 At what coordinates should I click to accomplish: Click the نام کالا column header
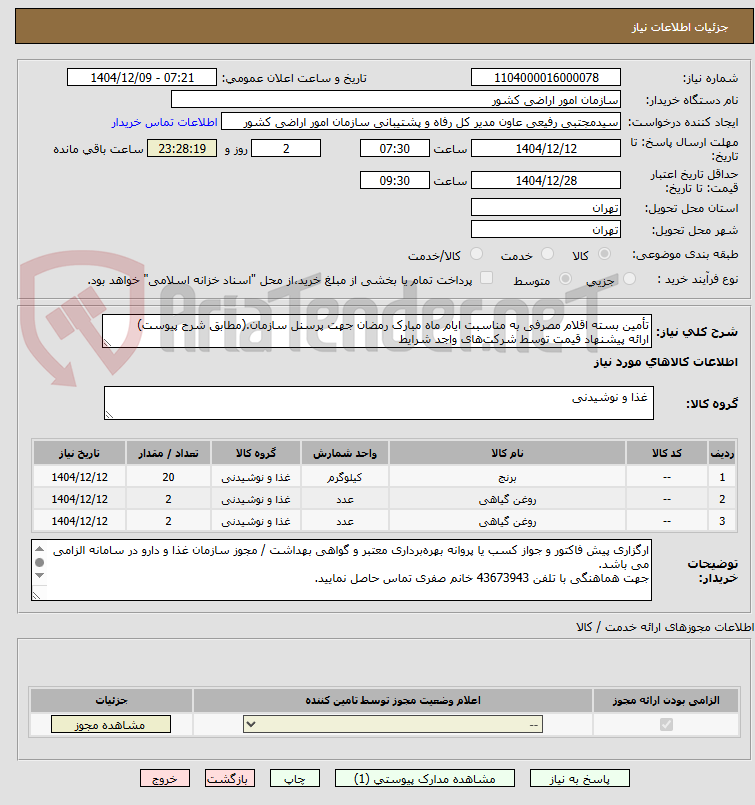coord(507,453)
